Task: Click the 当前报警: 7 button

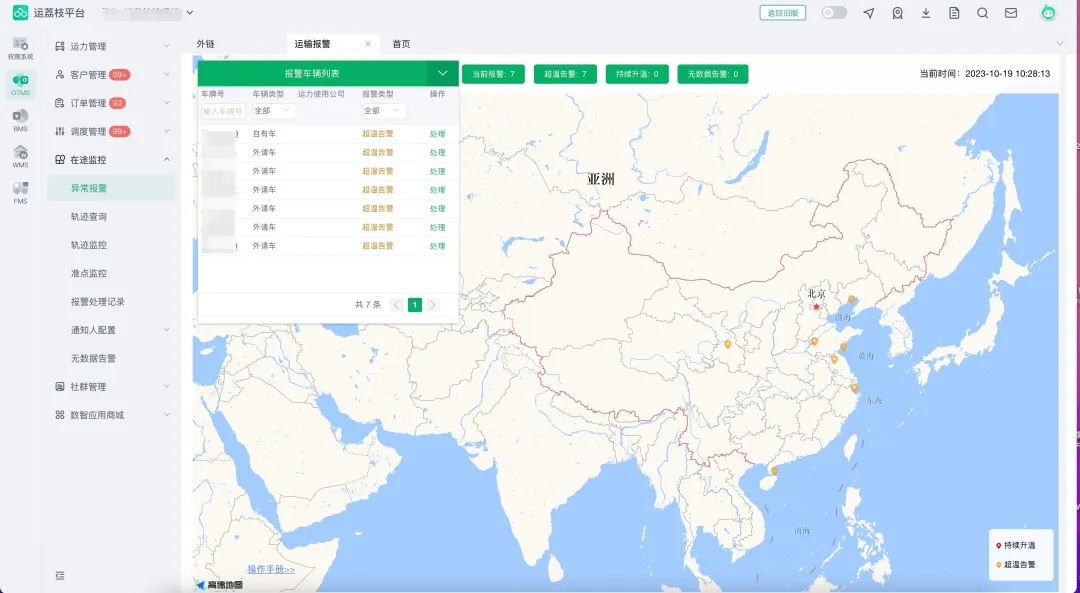Action: (493, 74)
